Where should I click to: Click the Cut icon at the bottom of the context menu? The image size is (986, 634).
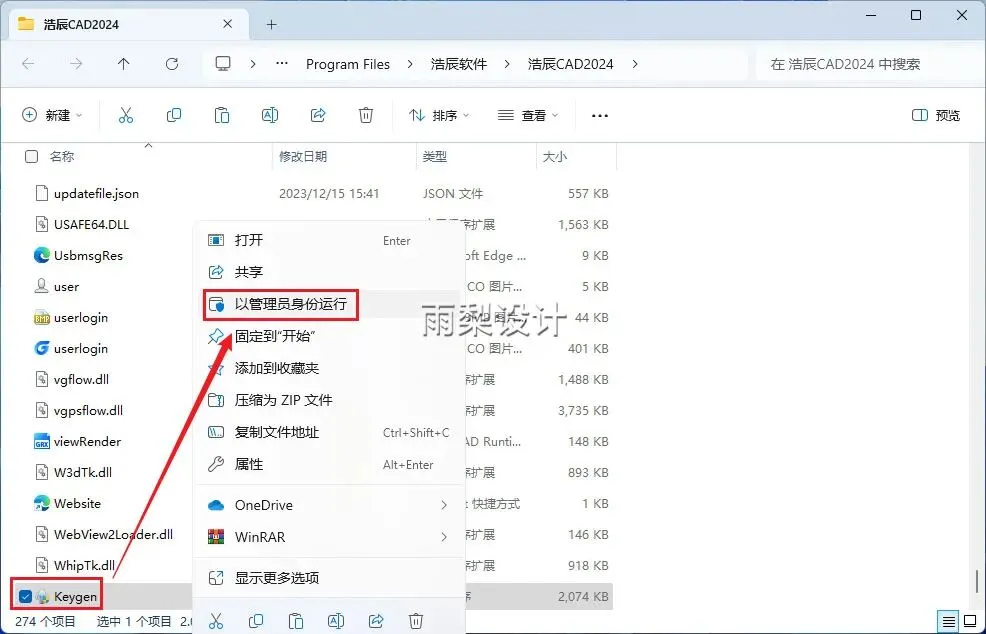pyautogui.click(x=216, y=621)
